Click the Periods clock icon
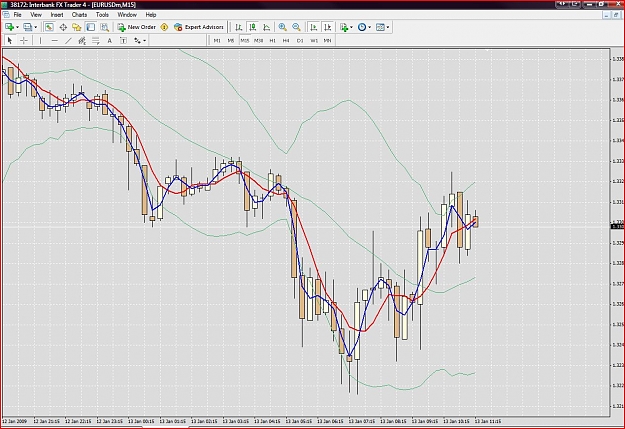The width and height of the screenshot is (625, 429). pyautogui.click(x=362, y=27)
